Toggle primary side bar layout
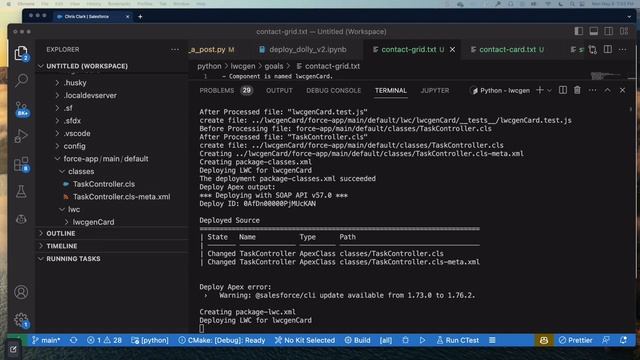The image size is (640, 360). pos(579,31)
